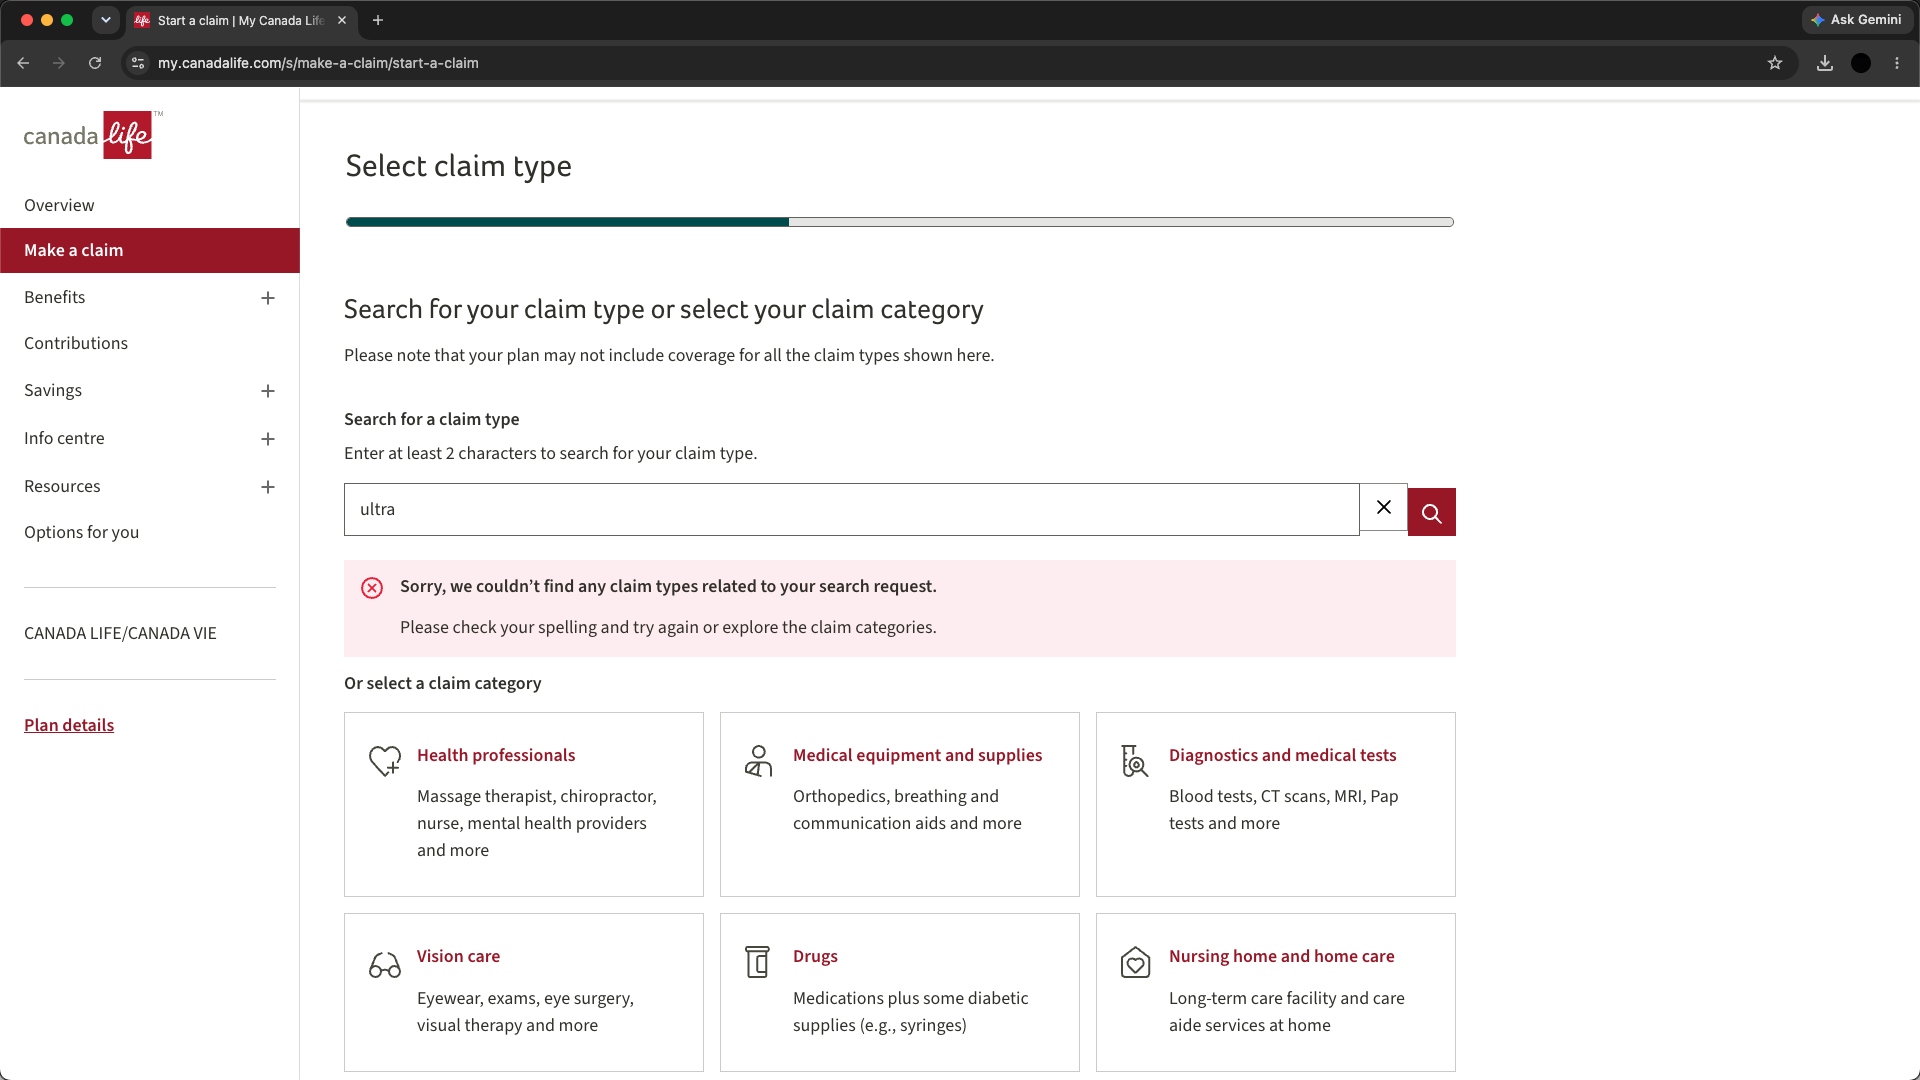The width and height of the screenshot is (1920, 1080).
Task: Expand the Info centre menu
Action: click(x=268, y=439)
